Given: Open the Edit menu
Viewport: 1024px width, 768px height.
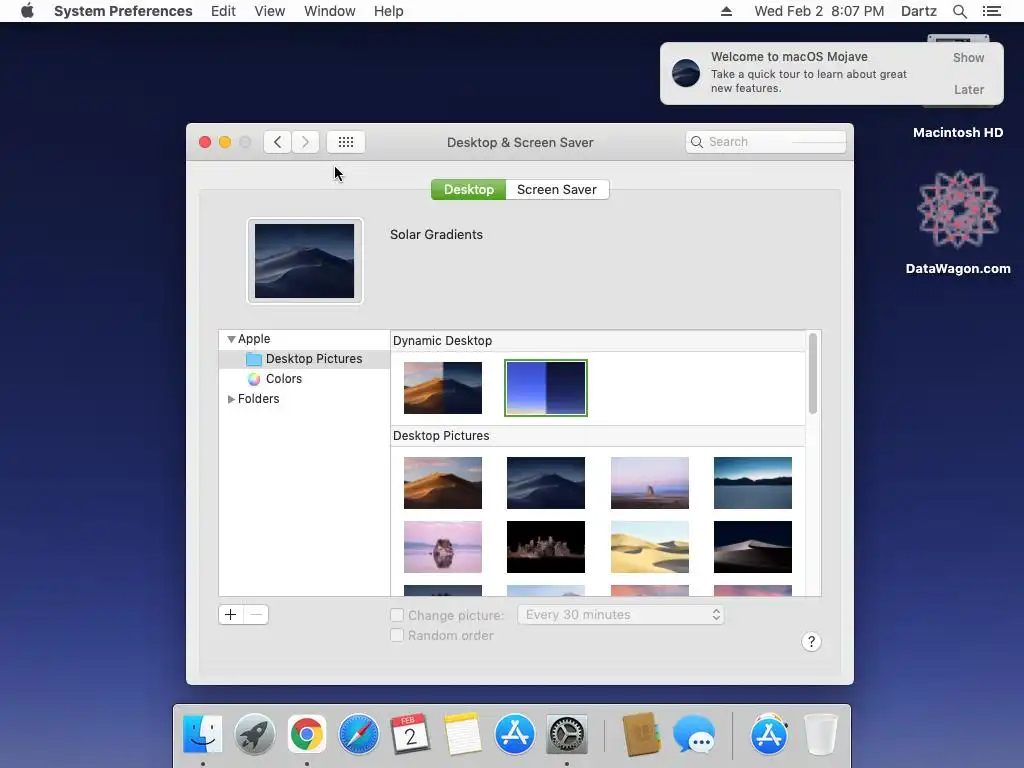Looking at the screenshot, I should click(223, 11).
